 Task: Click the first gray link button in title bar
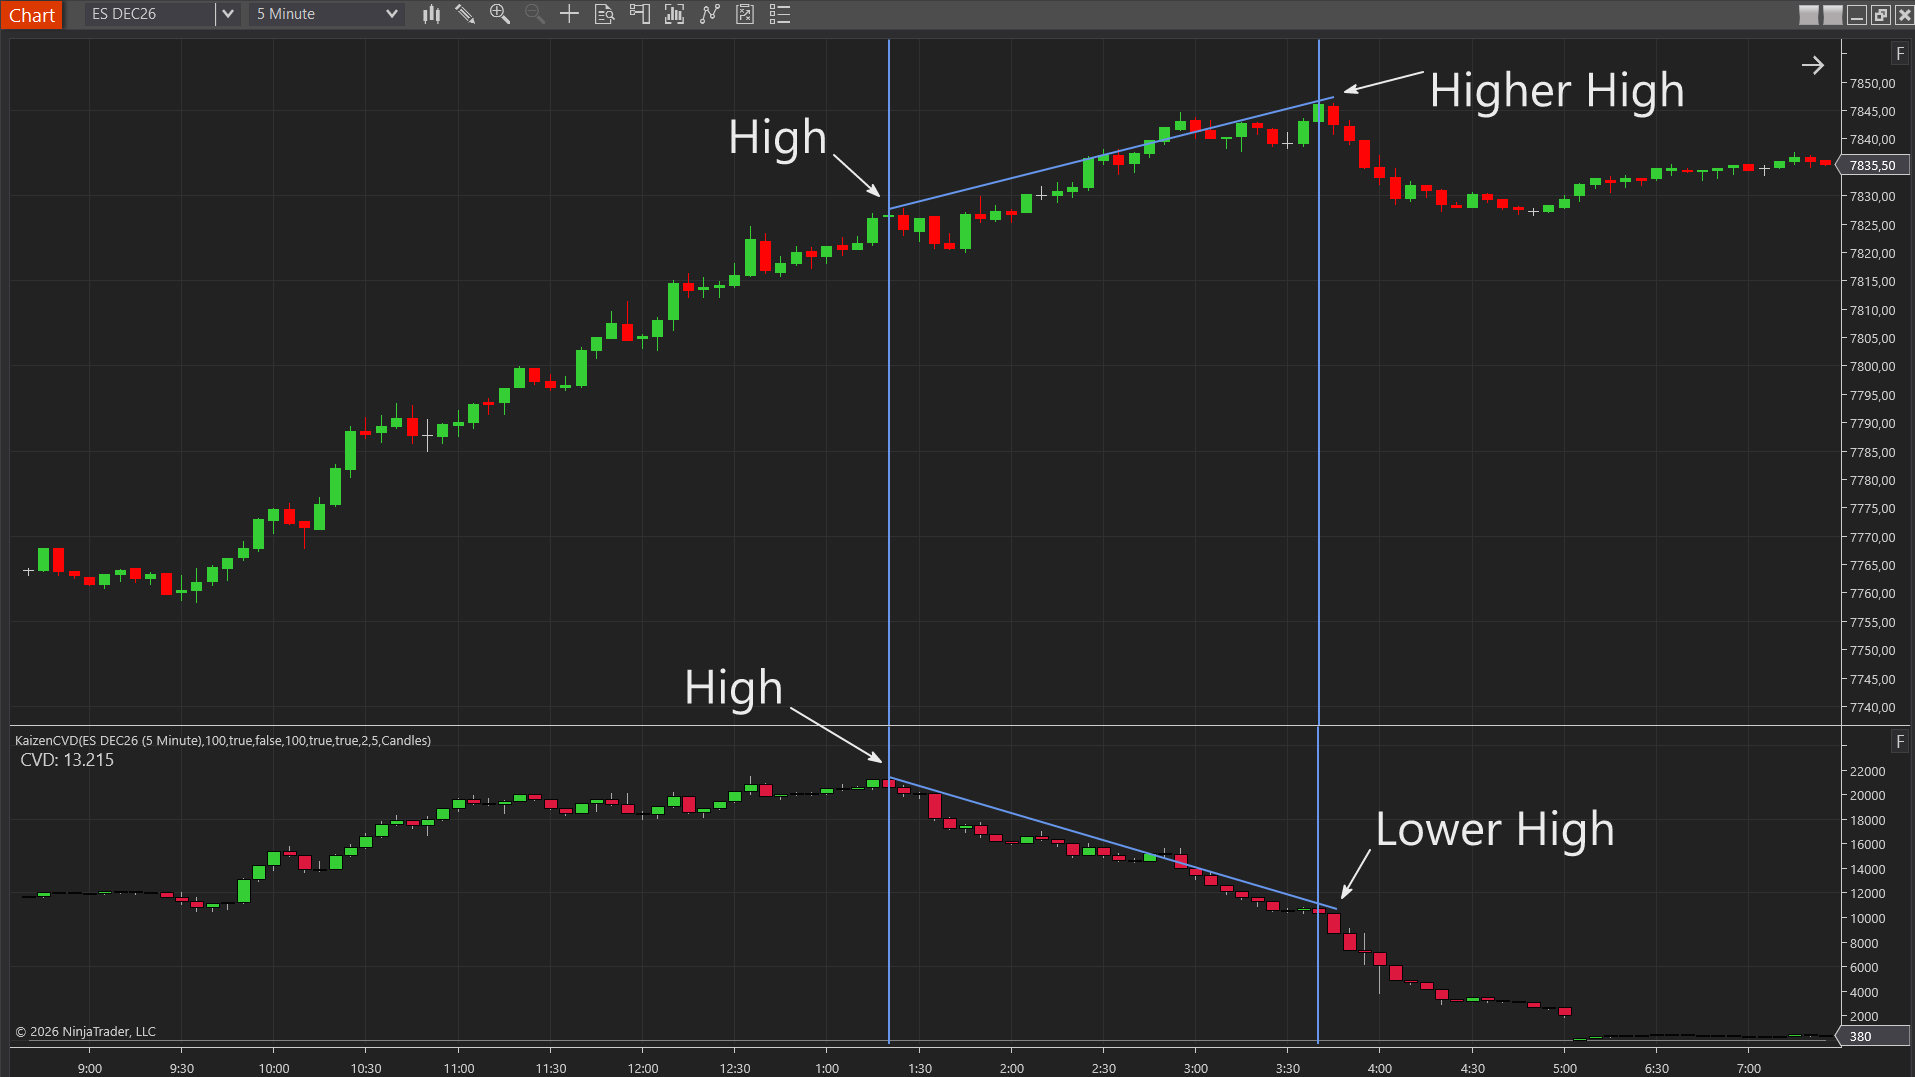click(x=1809, y=15)
